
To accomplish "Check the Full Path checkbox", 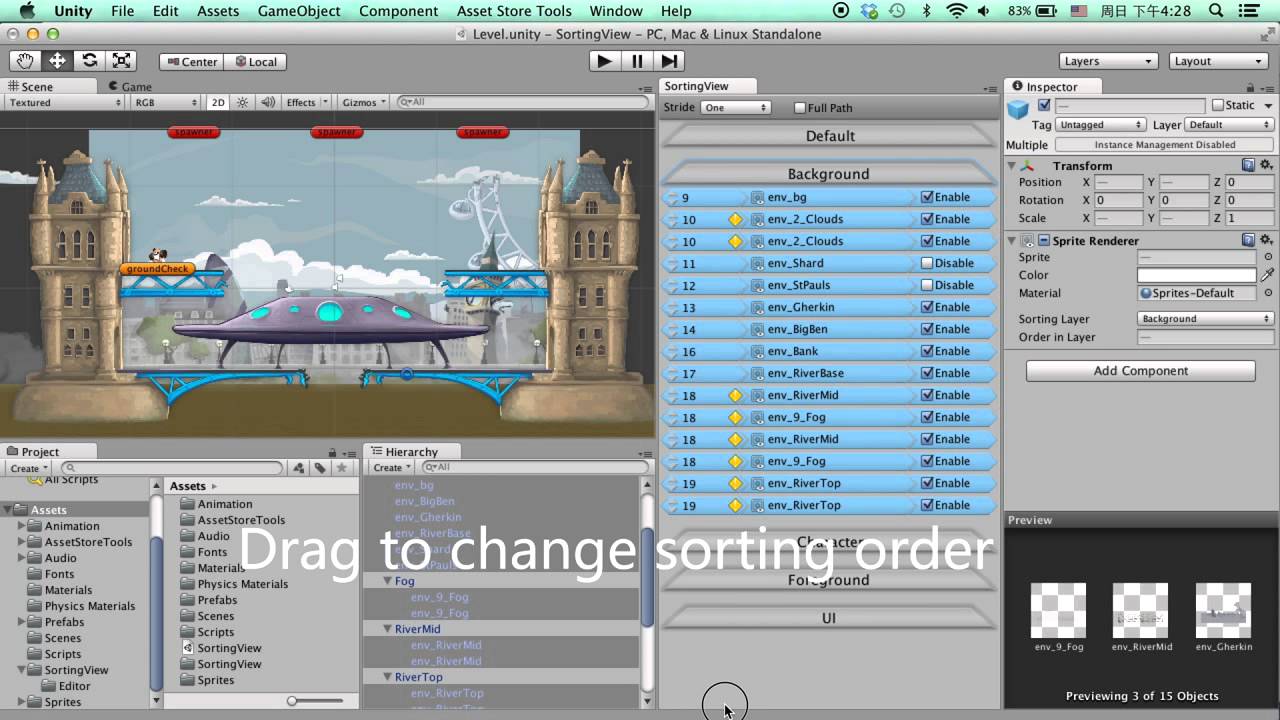I will (800, 108).
